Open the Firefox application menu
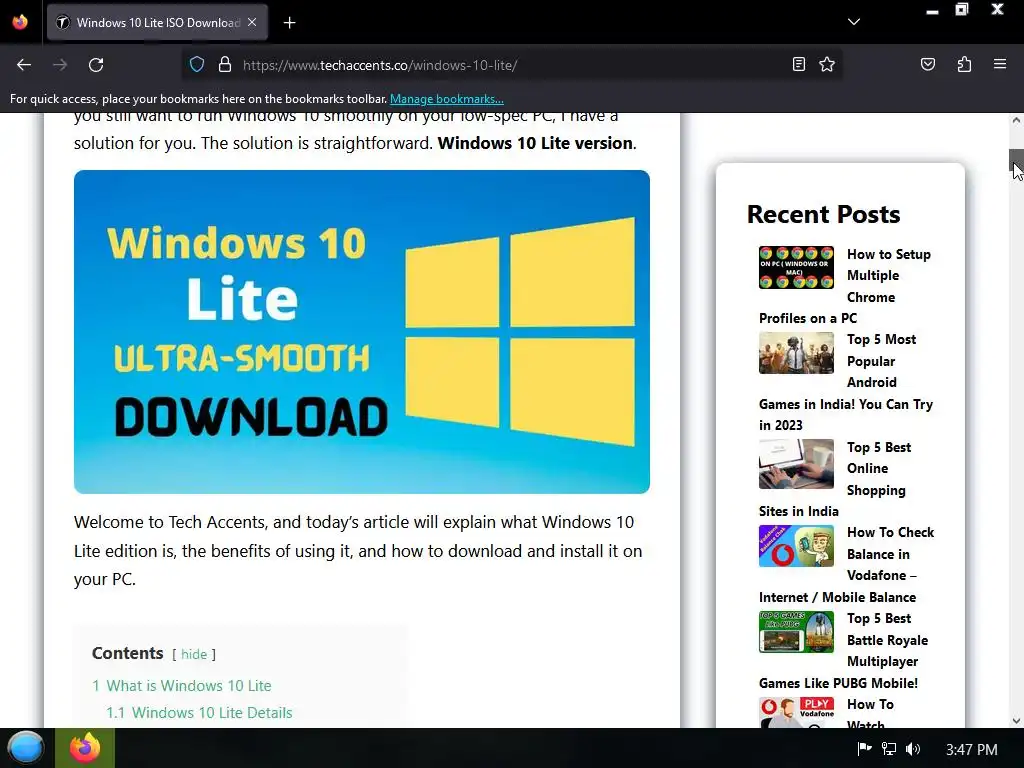This screenshot has width=1024, height=768. tap(1000, 64)
